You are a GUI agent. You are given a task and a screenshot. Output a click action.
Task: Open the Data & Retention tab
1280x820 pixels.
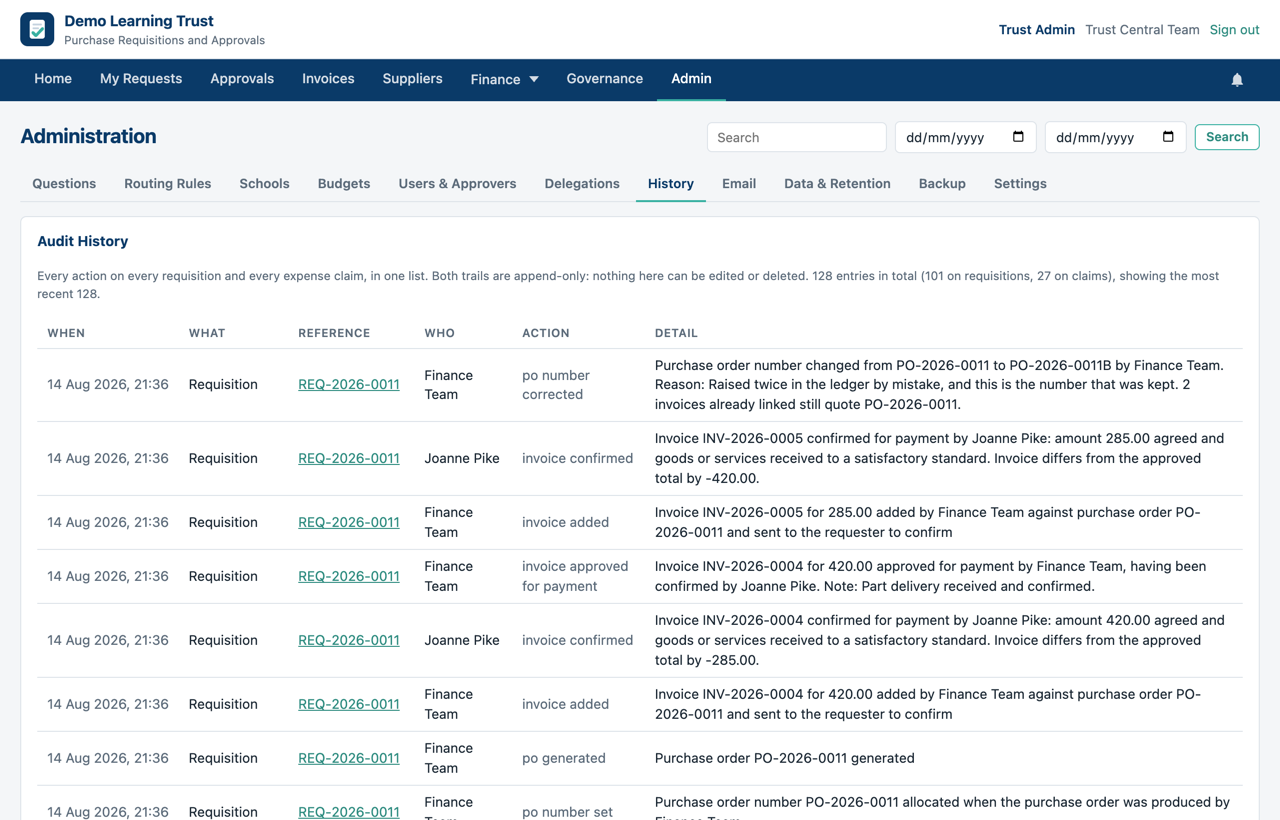tap(837, 184)
